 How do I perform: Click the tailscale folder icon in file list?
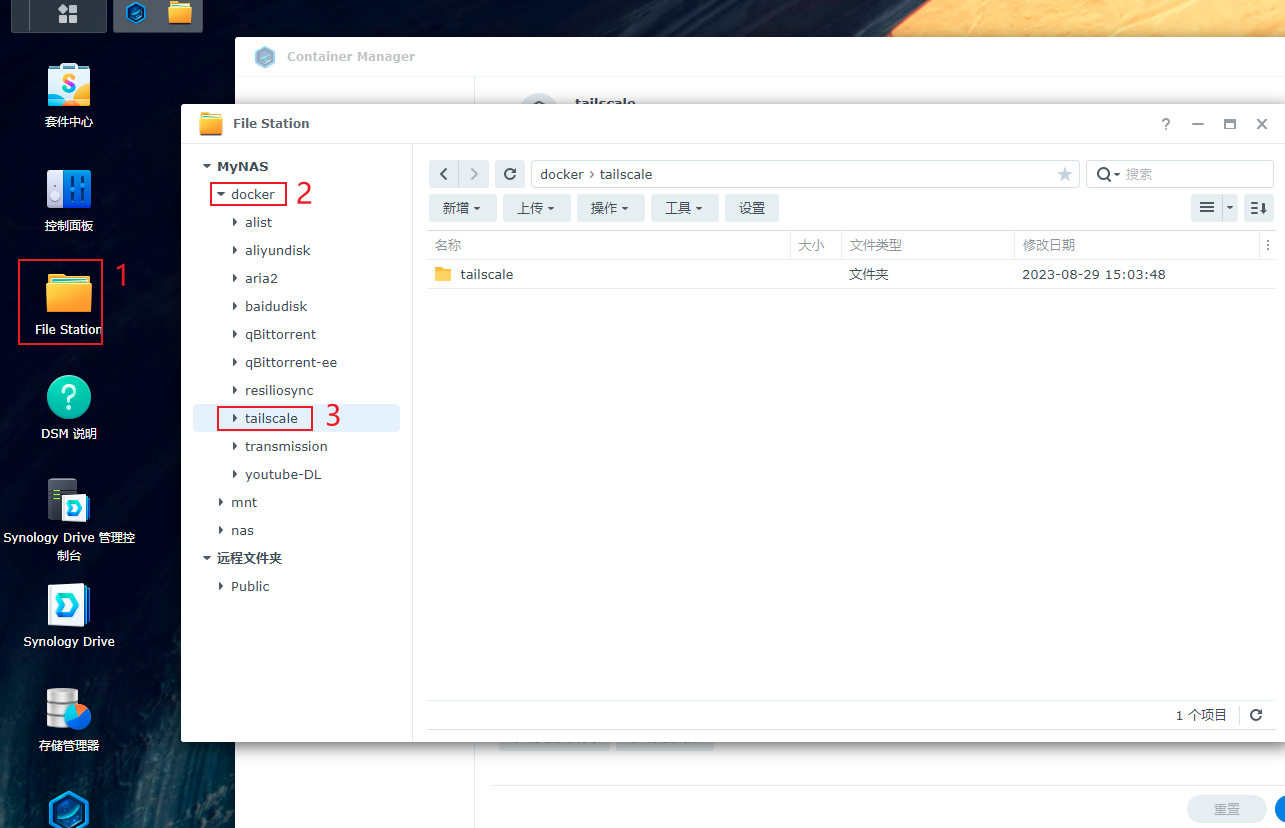[x=443, y=274]
